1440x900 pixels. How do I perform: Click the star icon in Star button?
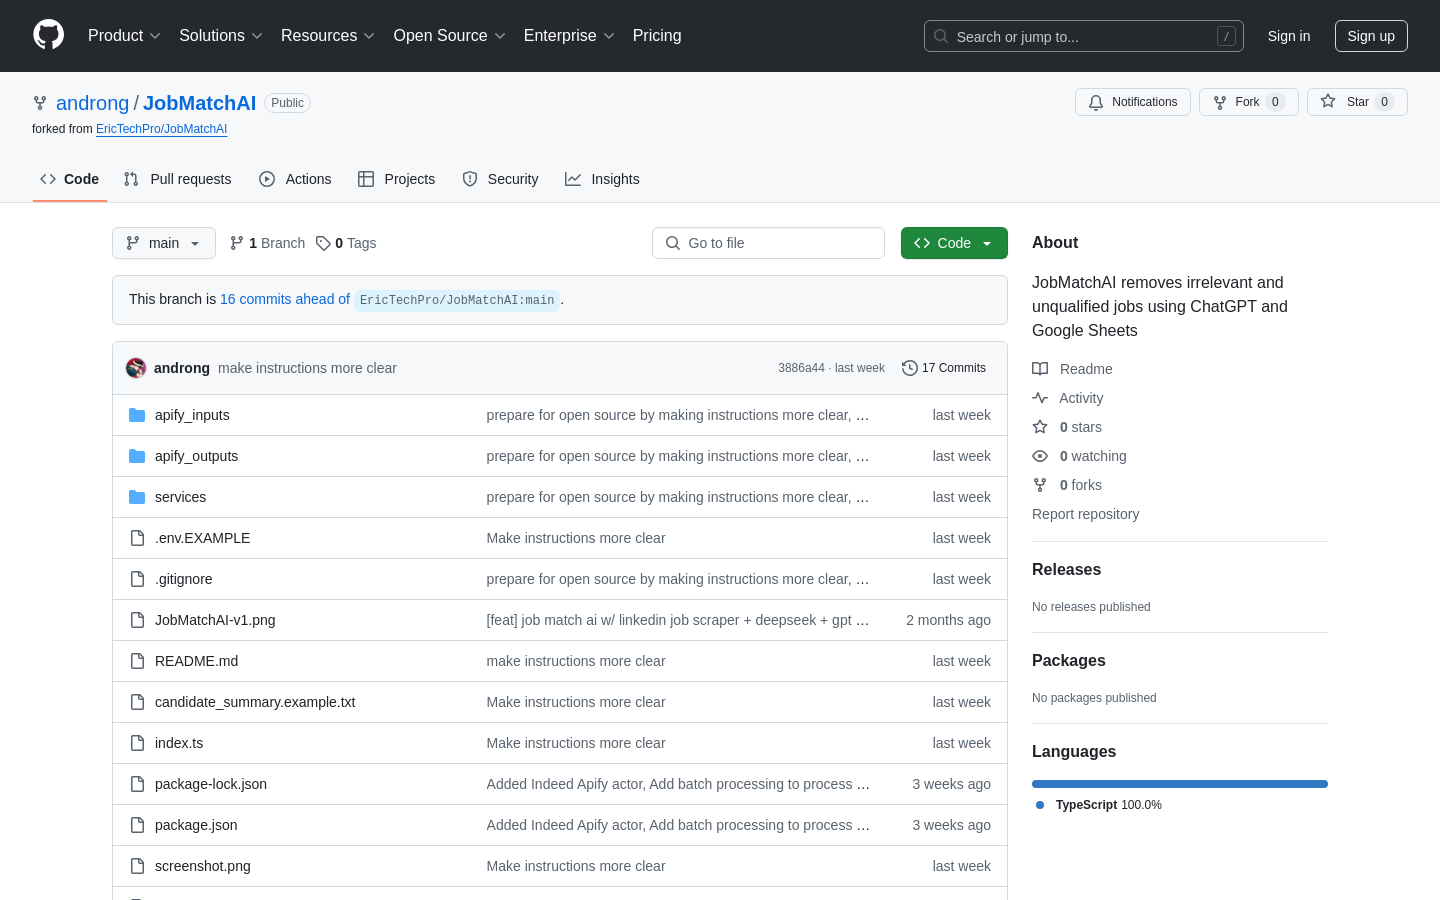pos(1328,101)
